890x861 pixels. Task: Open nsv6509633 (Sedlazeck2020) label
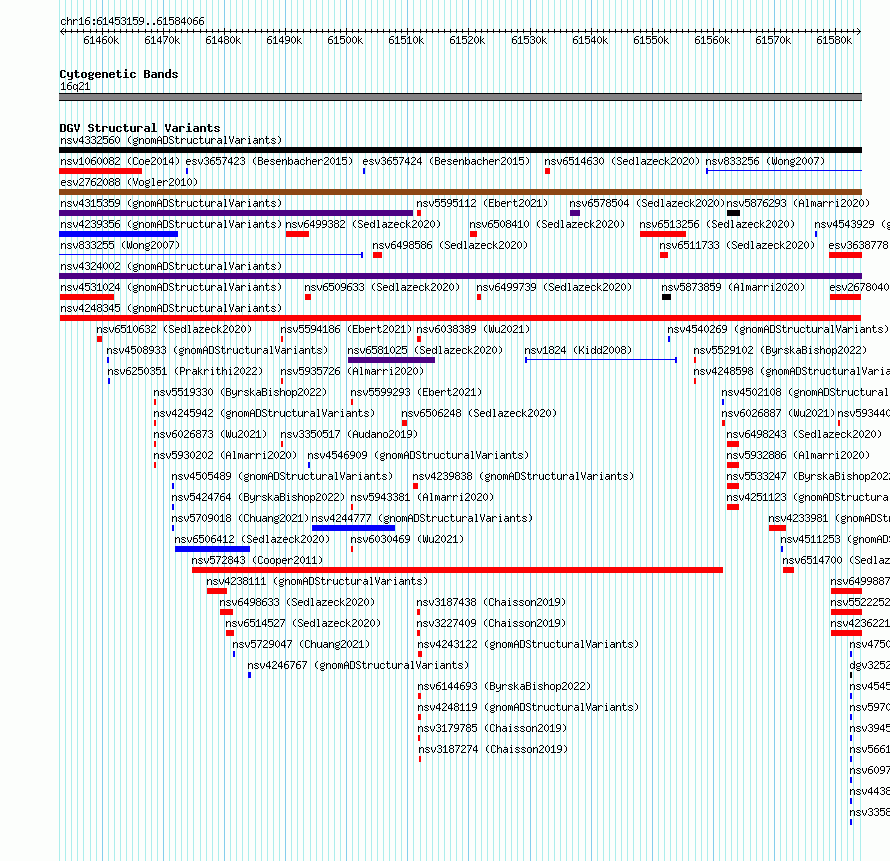(382, 287)
